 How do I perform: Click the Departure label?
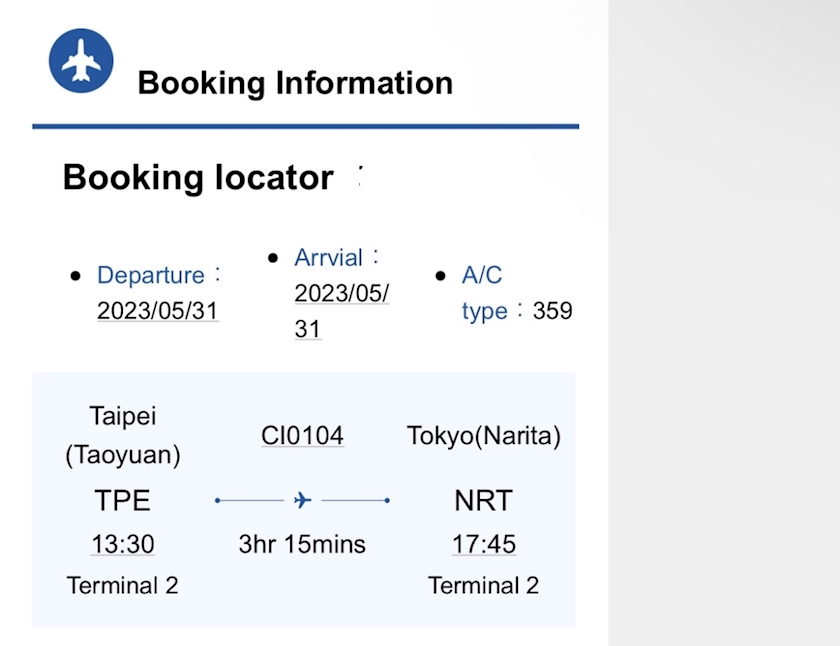pyautogui.click(x=150, y=275)
